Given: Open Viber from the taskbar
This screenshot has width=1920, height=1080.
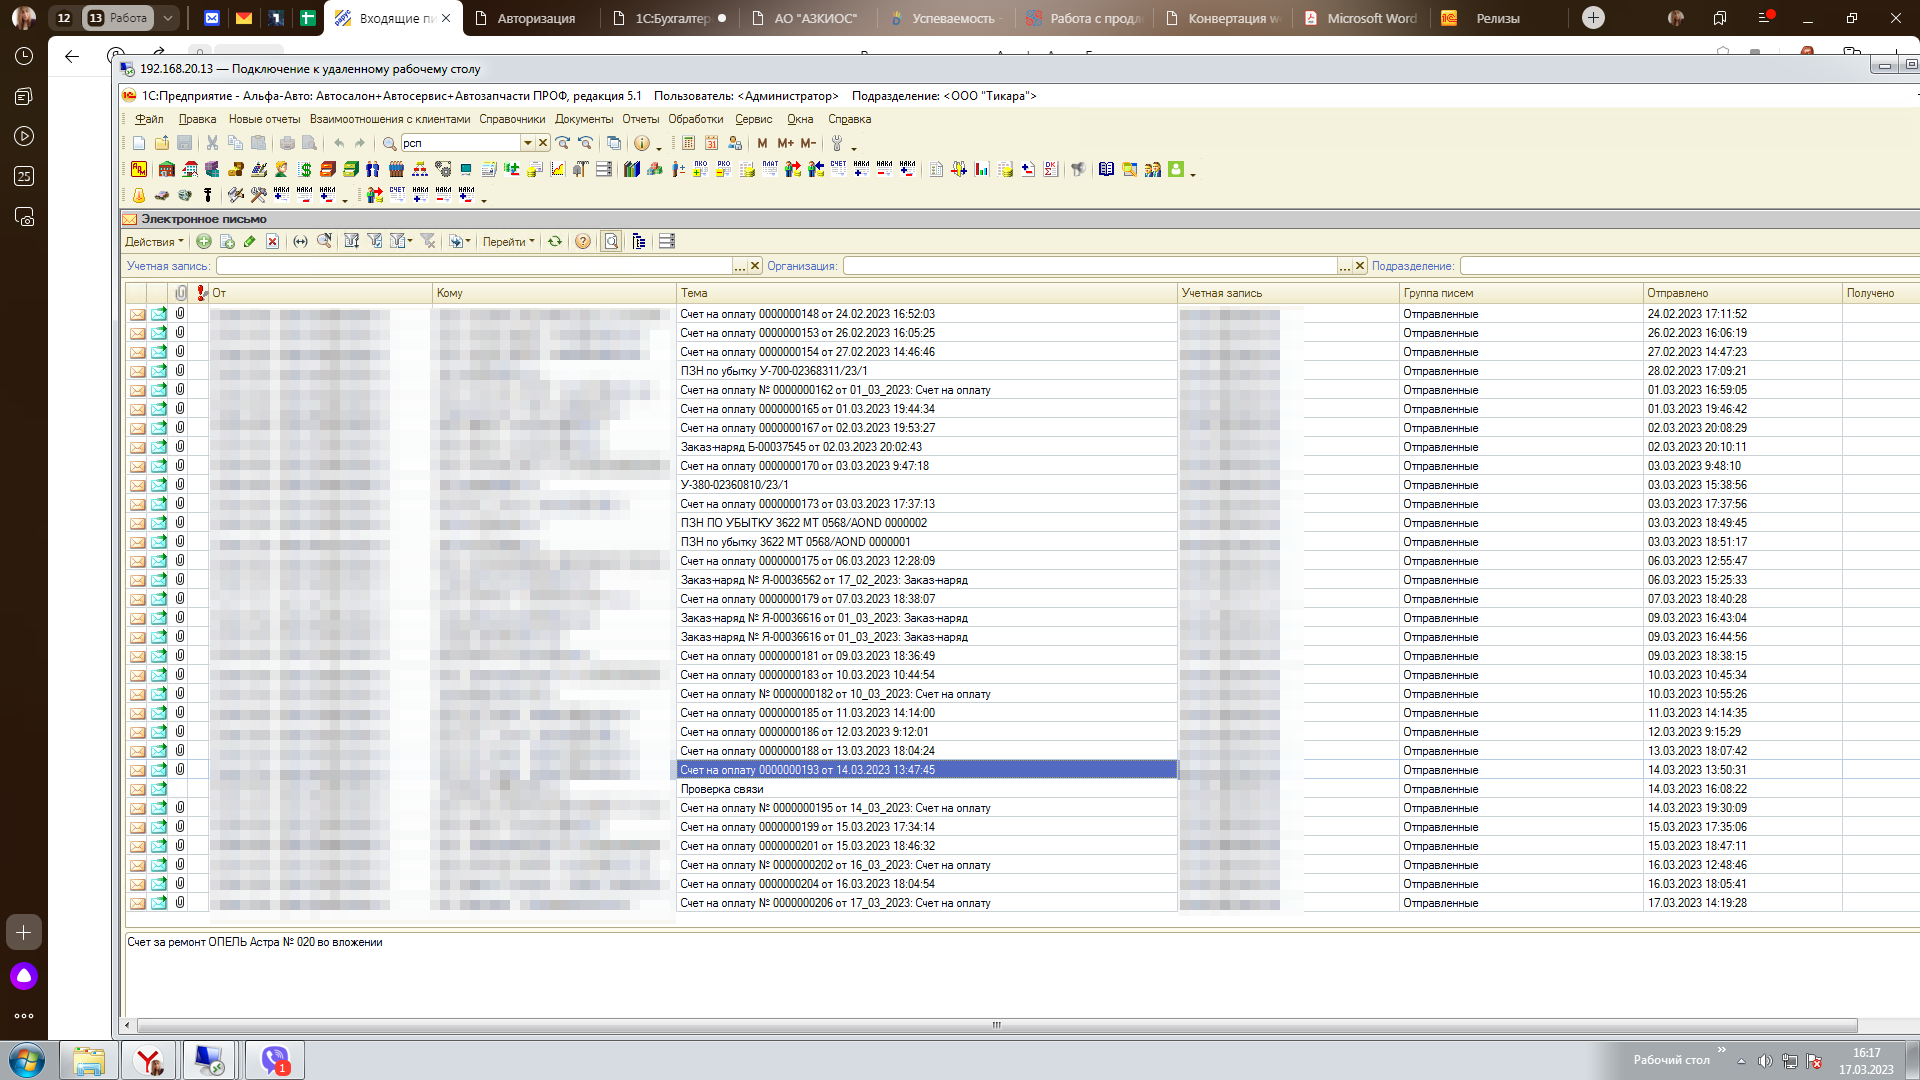Looking at the screenshot, I should [x=274, y=1060].
